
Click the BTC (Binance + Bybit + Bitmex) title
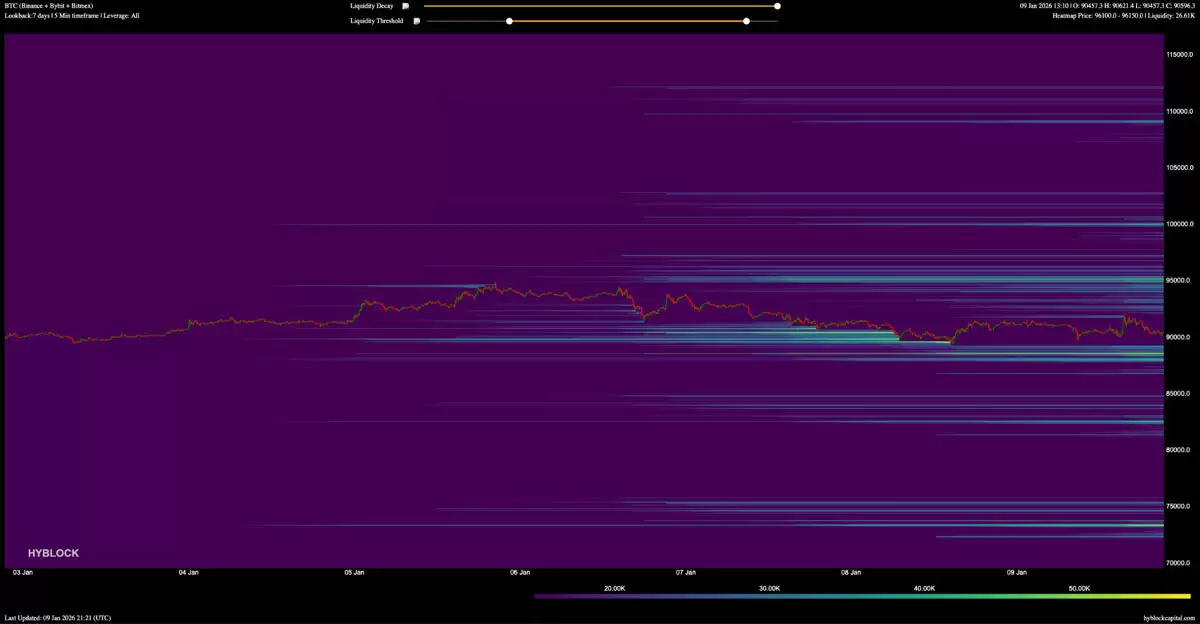click(49, 6)
